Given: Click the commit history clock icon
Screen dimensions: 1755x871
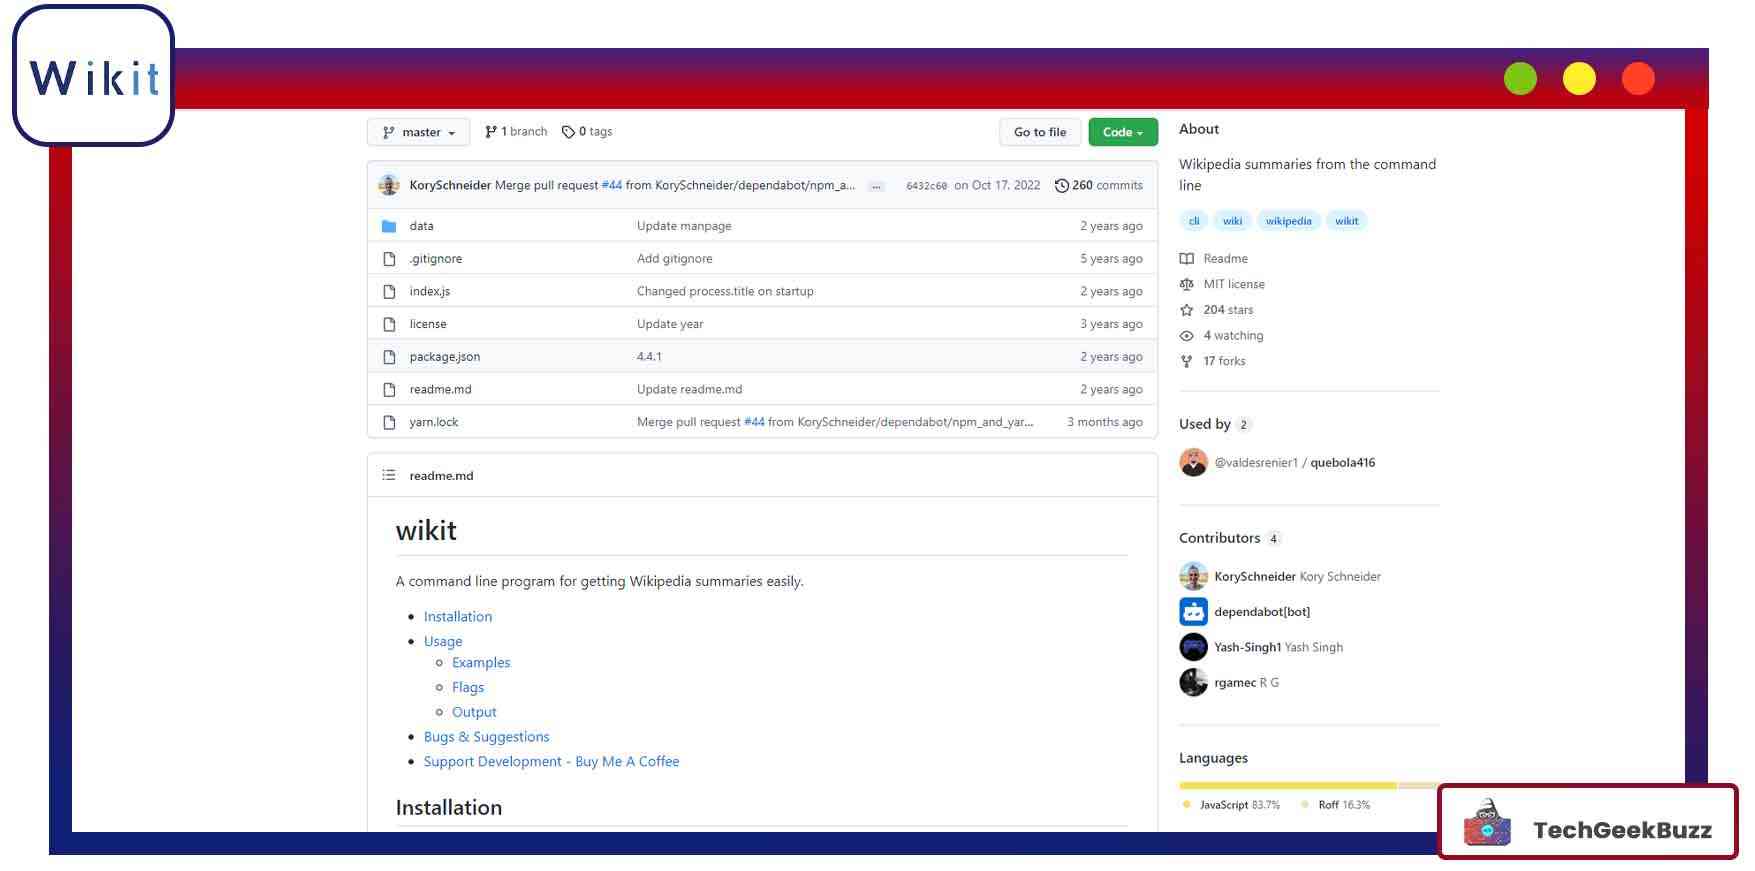Looking at the screenshot, I should click(1061, 185).
